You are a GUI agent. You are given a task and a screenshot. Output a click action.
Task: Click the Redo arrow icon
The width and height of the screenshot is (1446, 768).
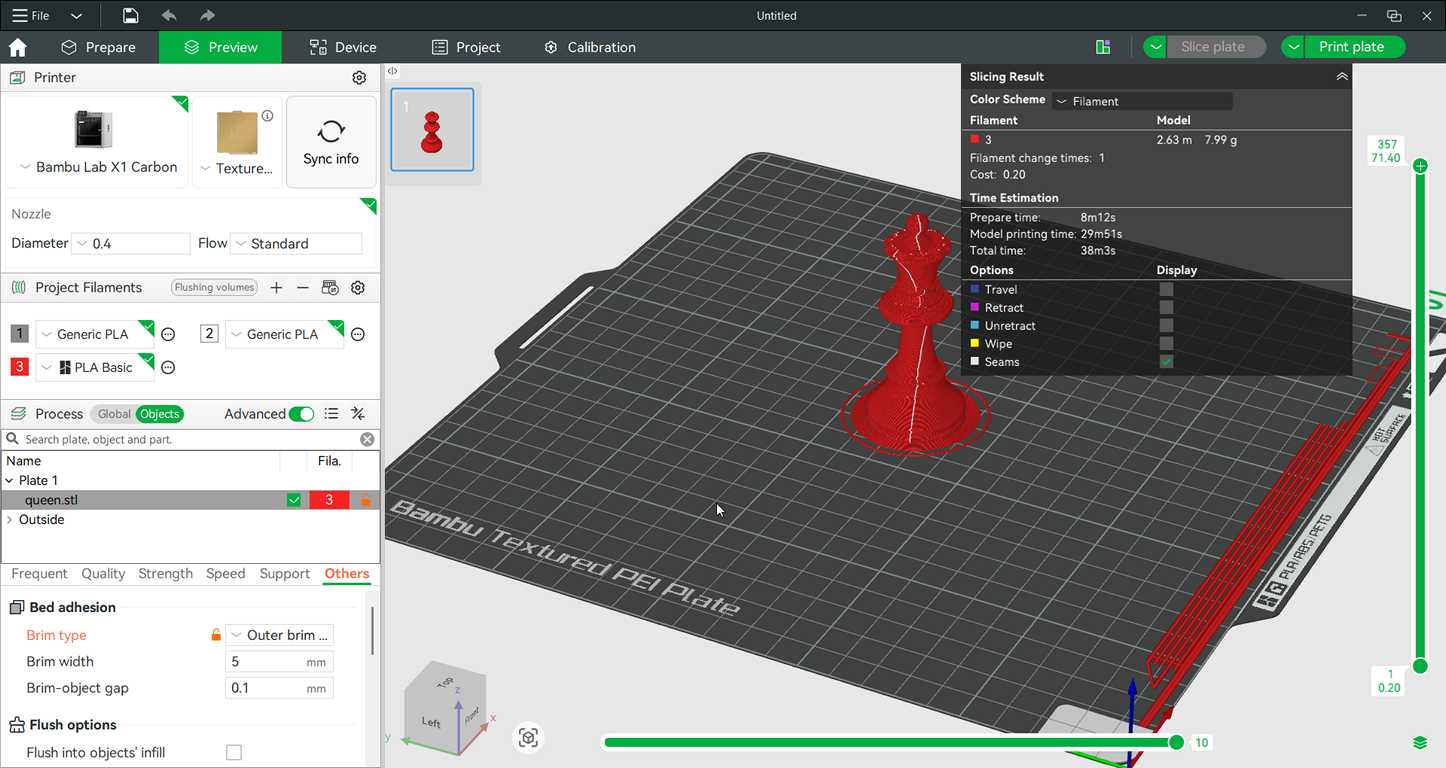click(x=207, y=15)
